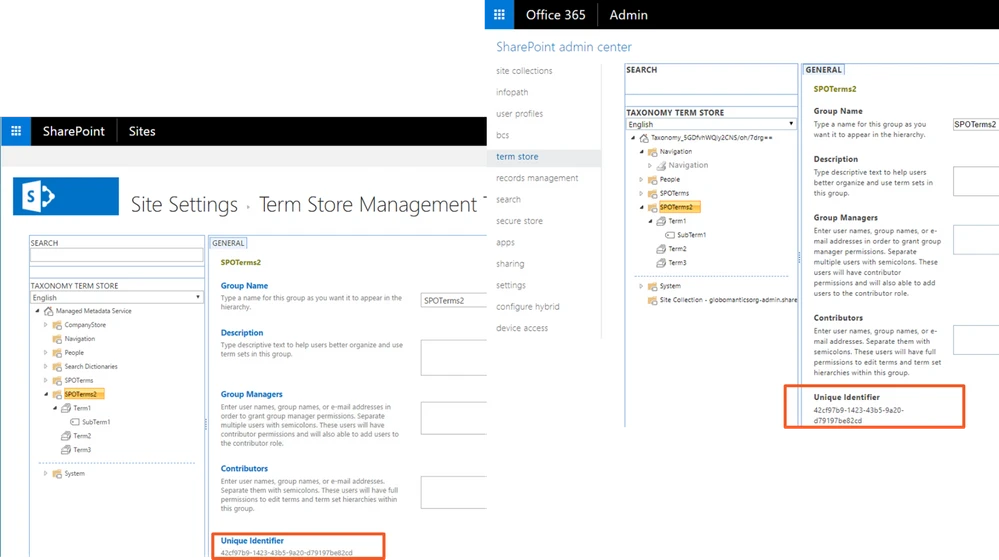Expand the SPOTerms group in admin center tree
The width and height of the screenshot is (999, 560).
(642, 193)
